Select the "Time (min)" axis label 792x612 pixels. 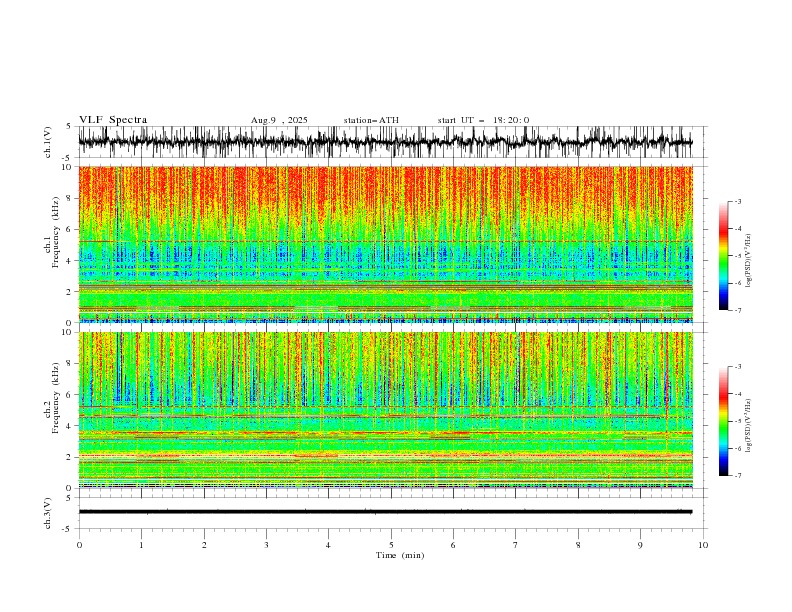400,555
